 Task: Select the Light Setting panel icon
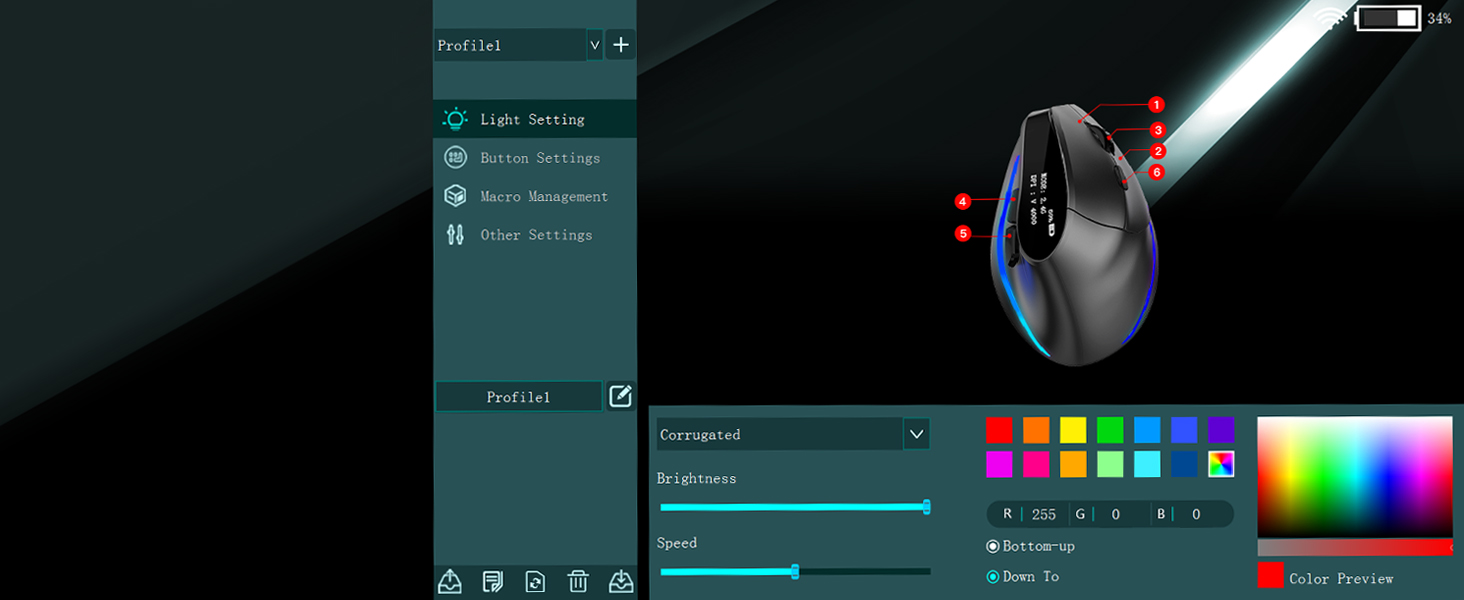[455, 118]
